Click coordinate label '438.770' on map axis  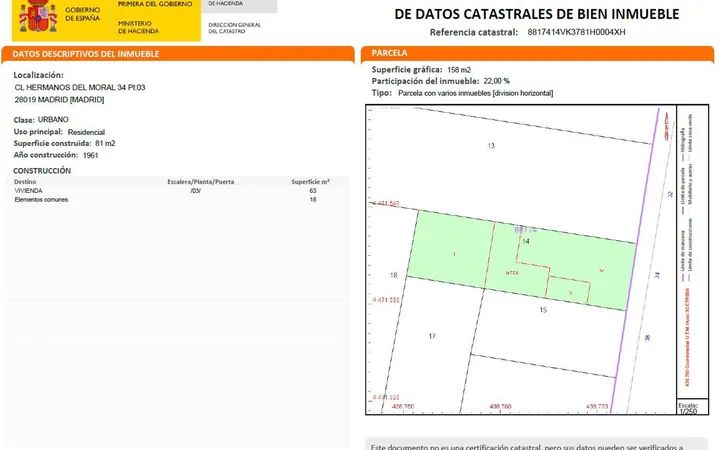tap(597, 406)
